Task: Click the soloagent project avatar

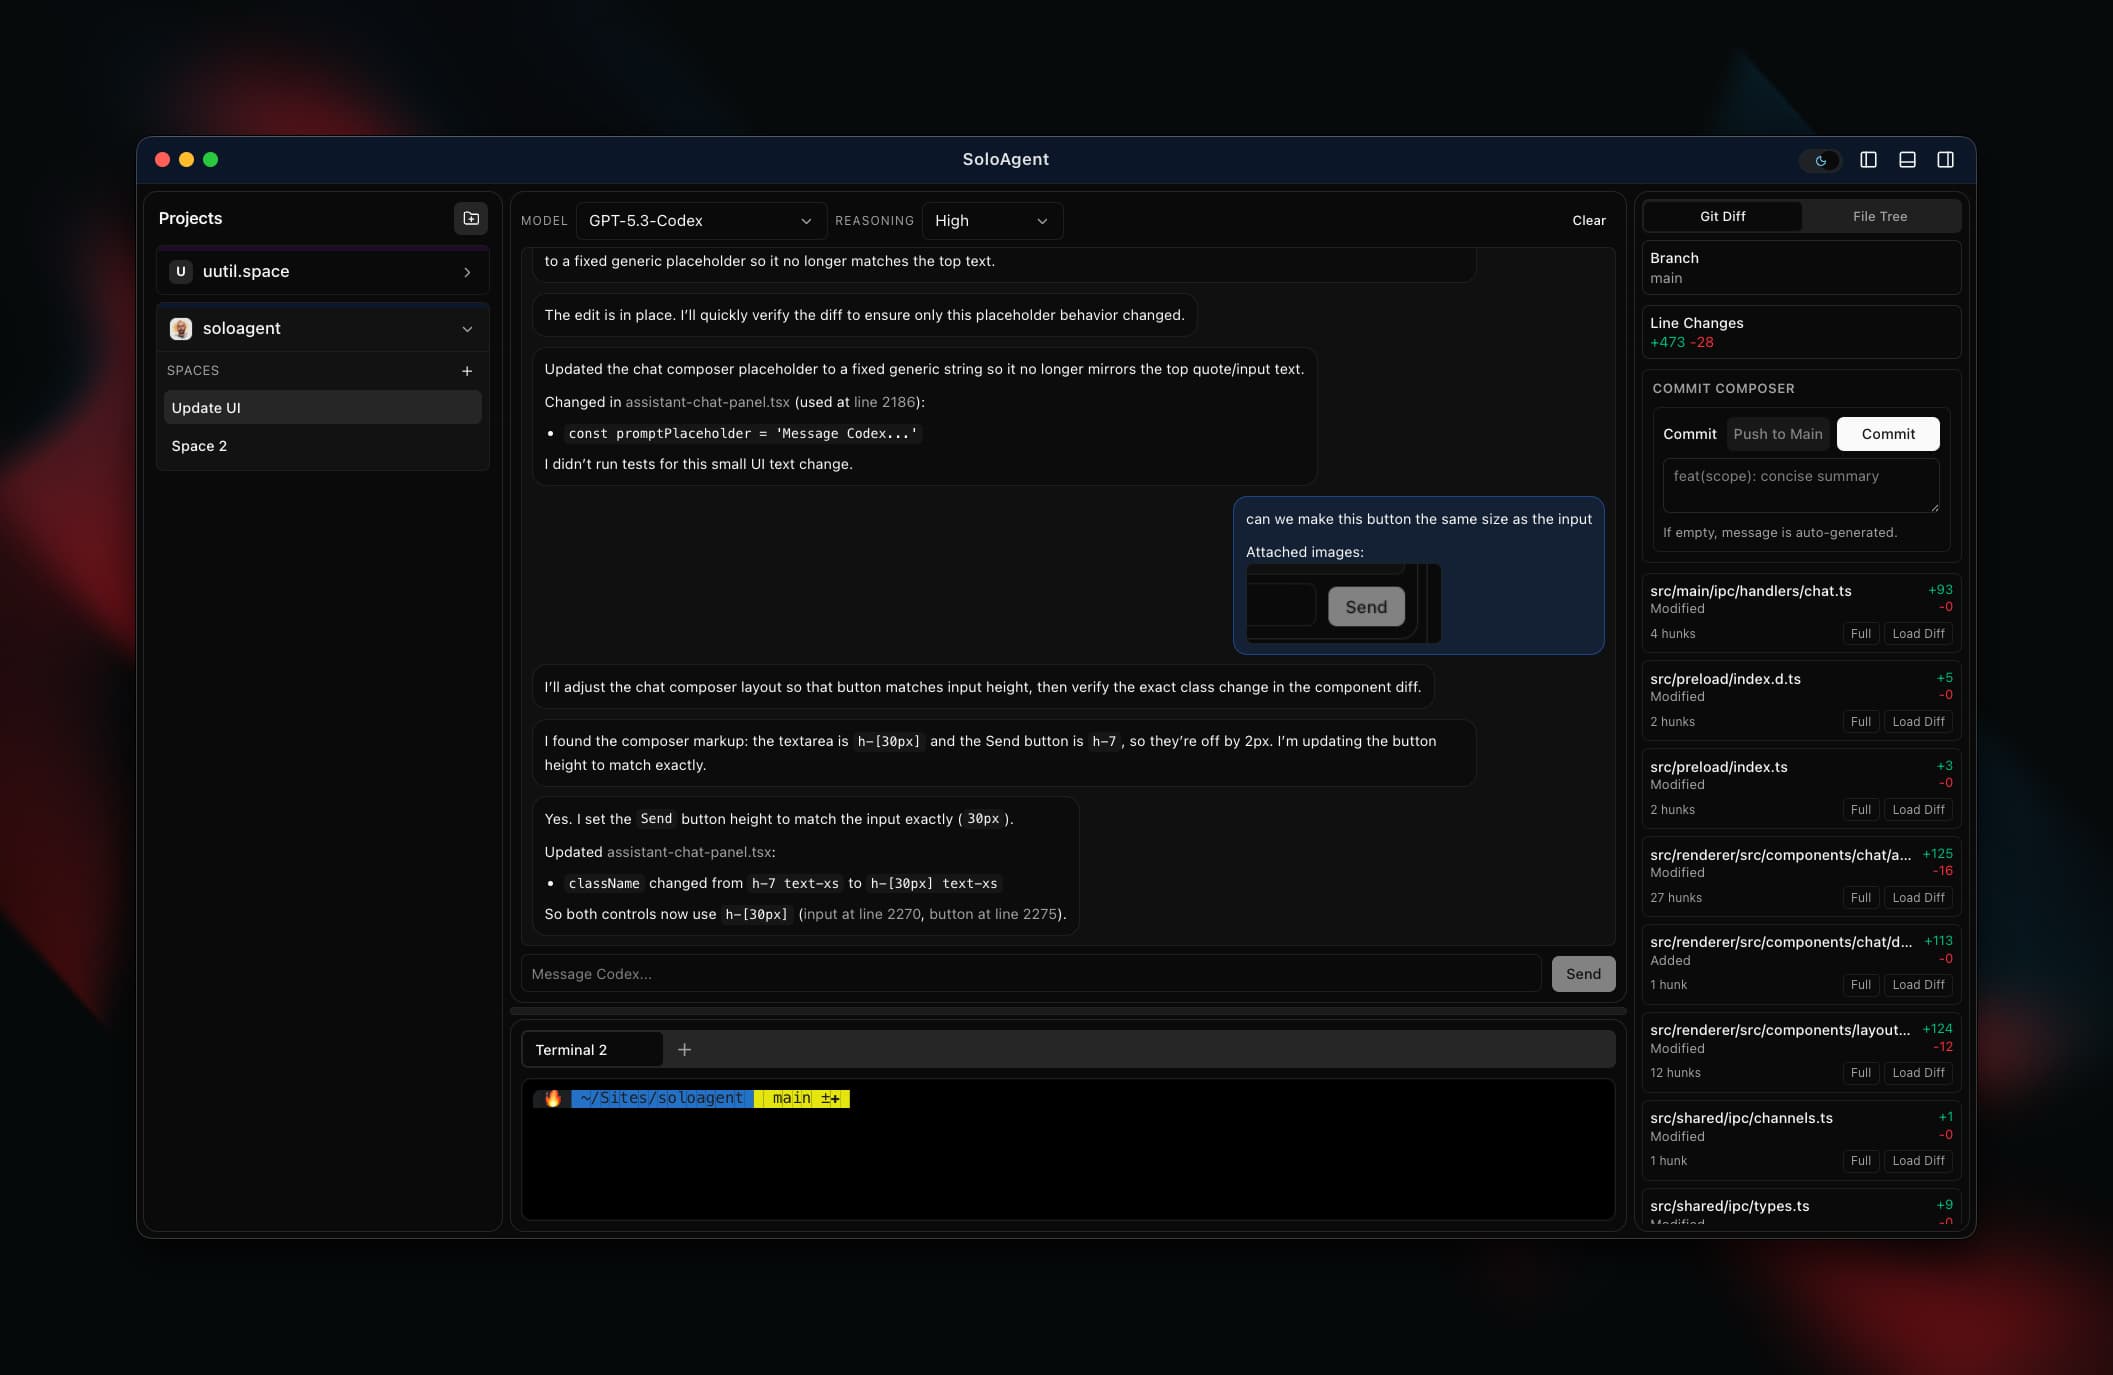Action: [181, 328]
